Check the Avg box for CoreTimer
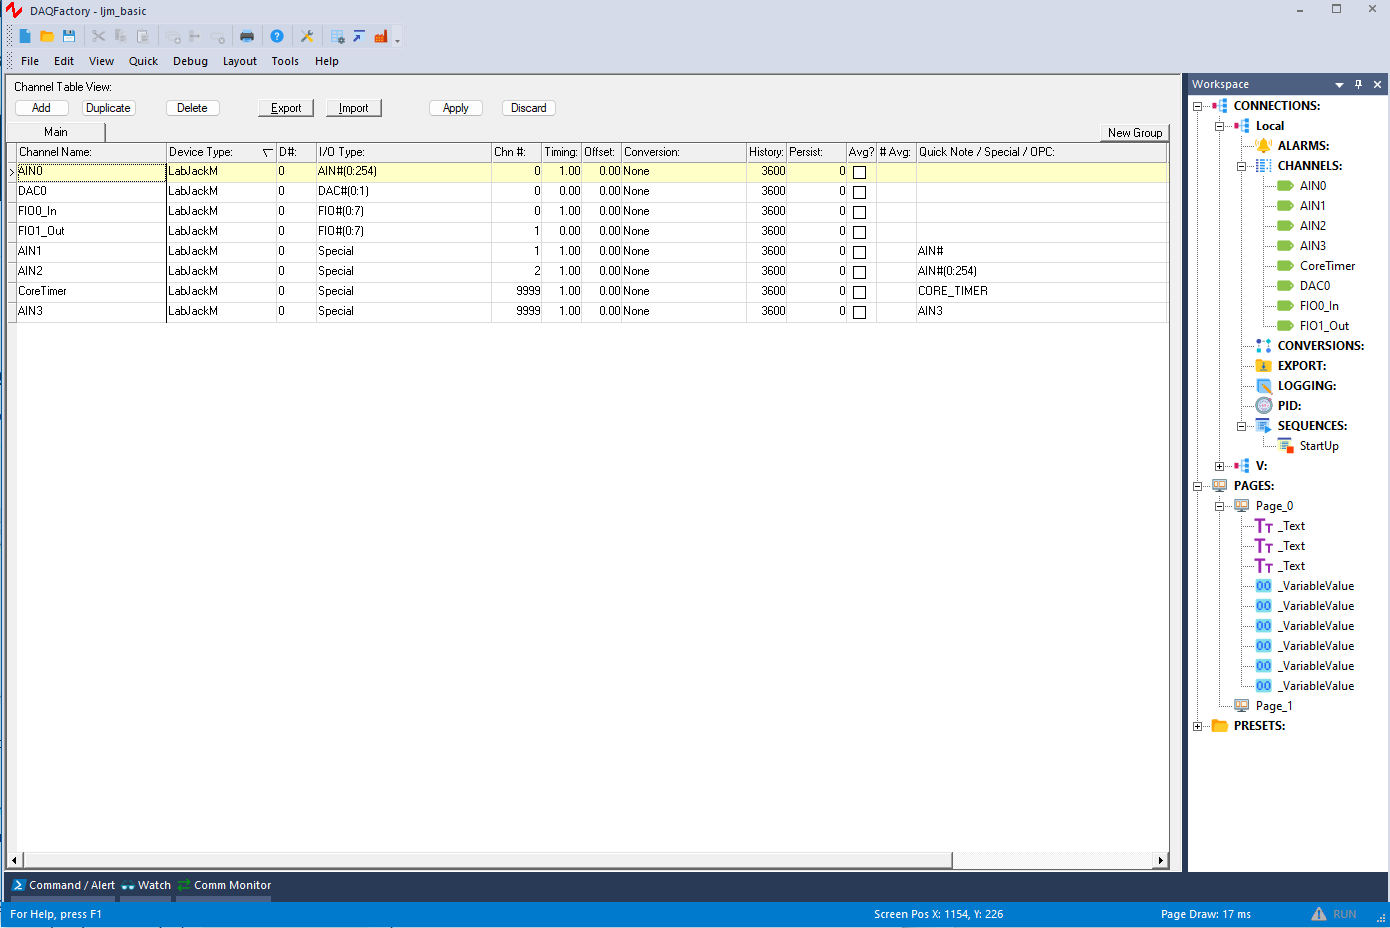The image size is (1390, 928). pyautogui.click(x=859, y=291)
